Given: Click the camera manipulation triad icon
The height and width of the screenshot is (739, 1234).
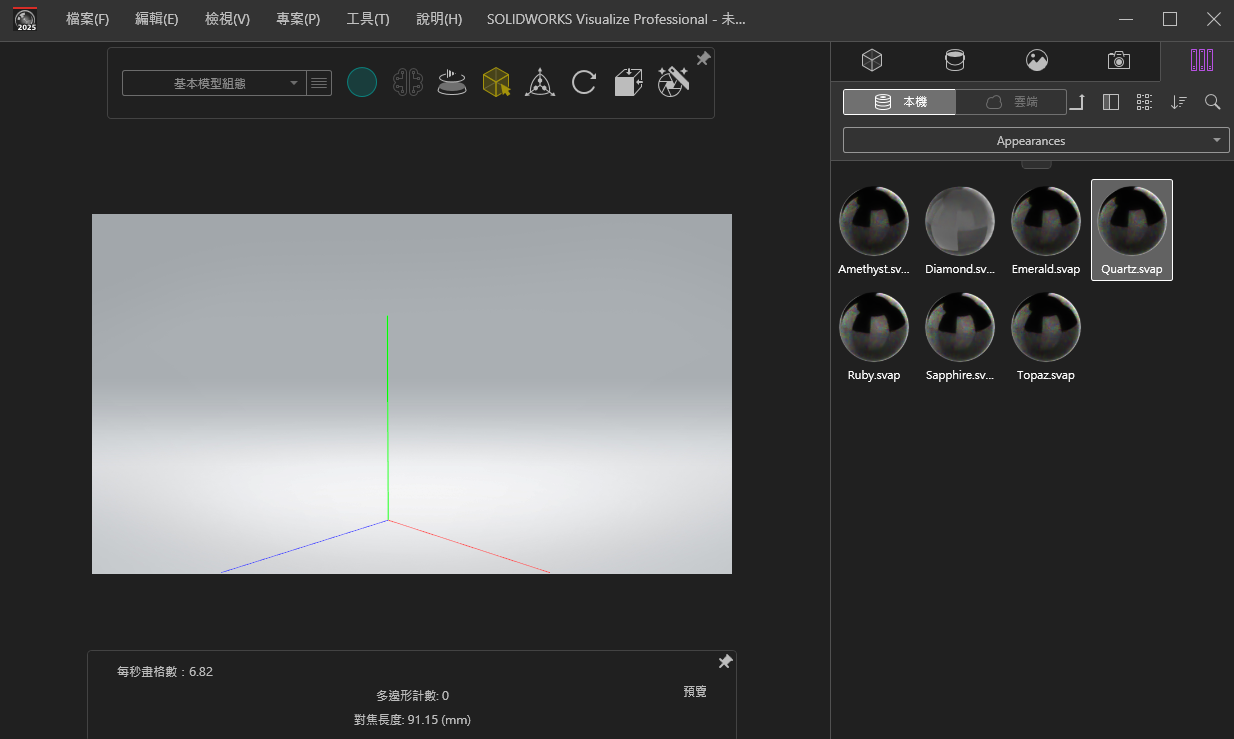Looking at the screenshot, I should coord(540,83).
